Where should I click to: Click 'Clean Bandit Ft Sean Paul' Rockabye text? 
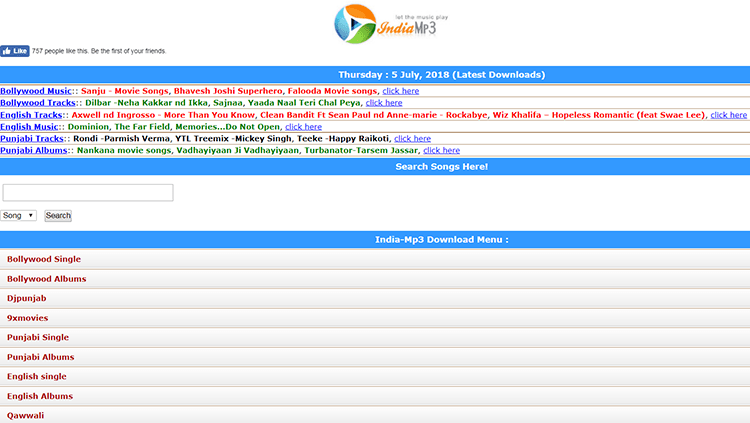coord(374,115)
